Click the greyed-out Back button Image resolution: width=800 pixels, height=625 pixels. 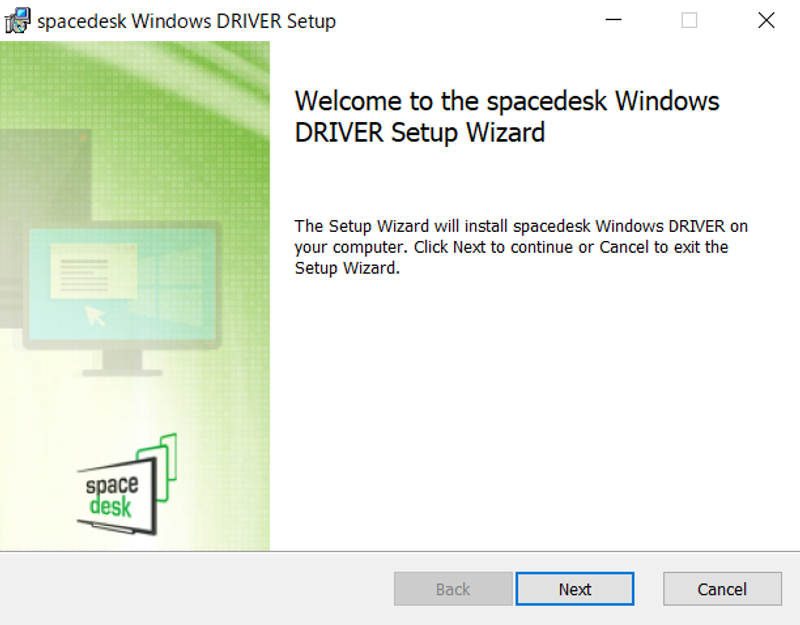point(453,589)
